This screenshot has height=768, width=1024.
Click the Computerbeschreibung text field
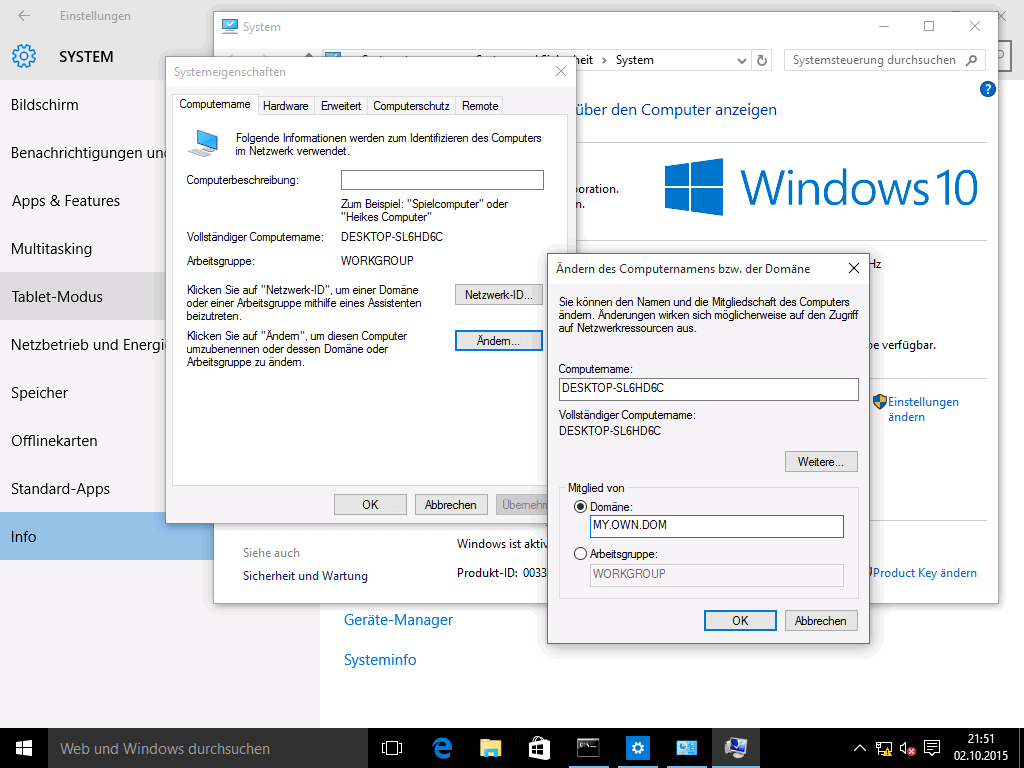(x=442, y=180)
